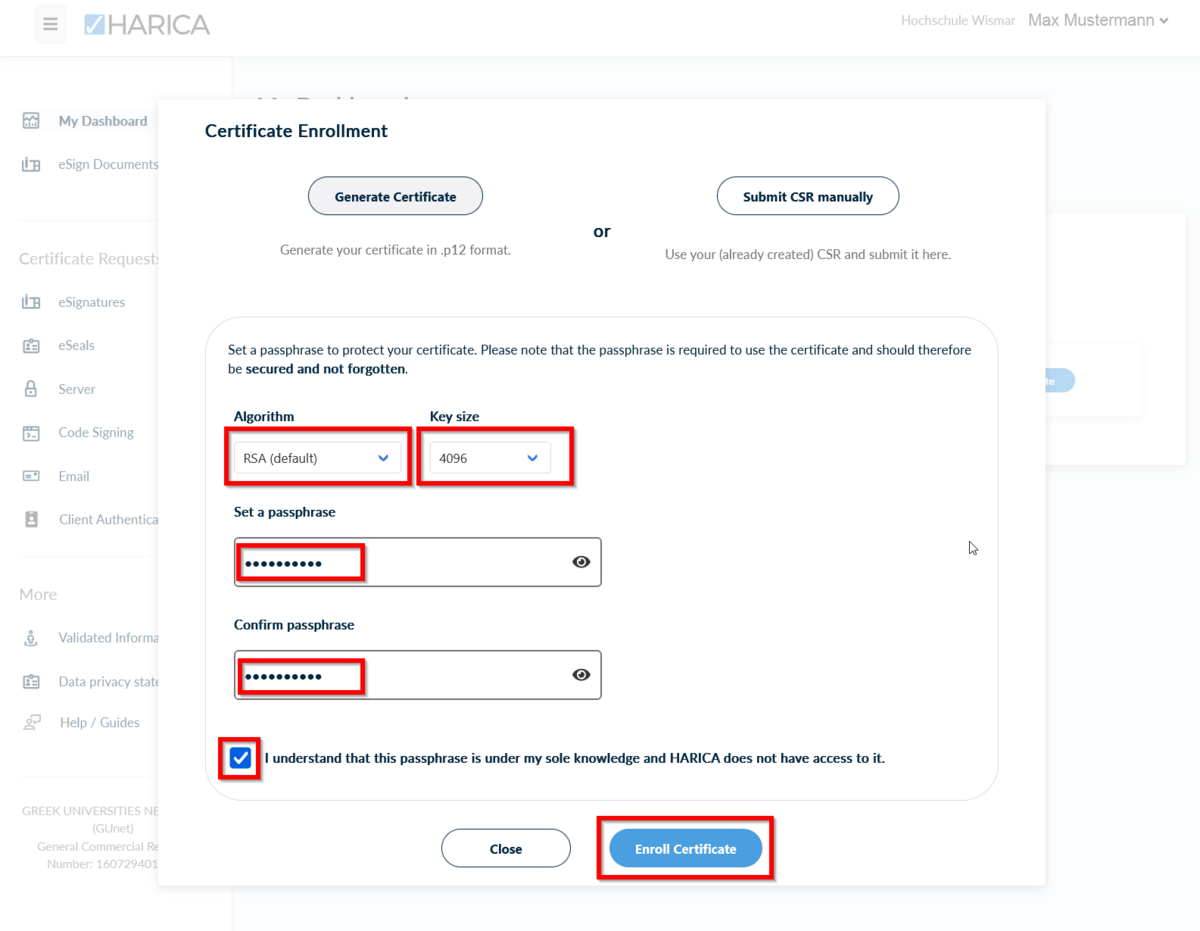Uncheck the passphrase sole knowledge checkbox
1200x931 pixels.
(240, 758)
